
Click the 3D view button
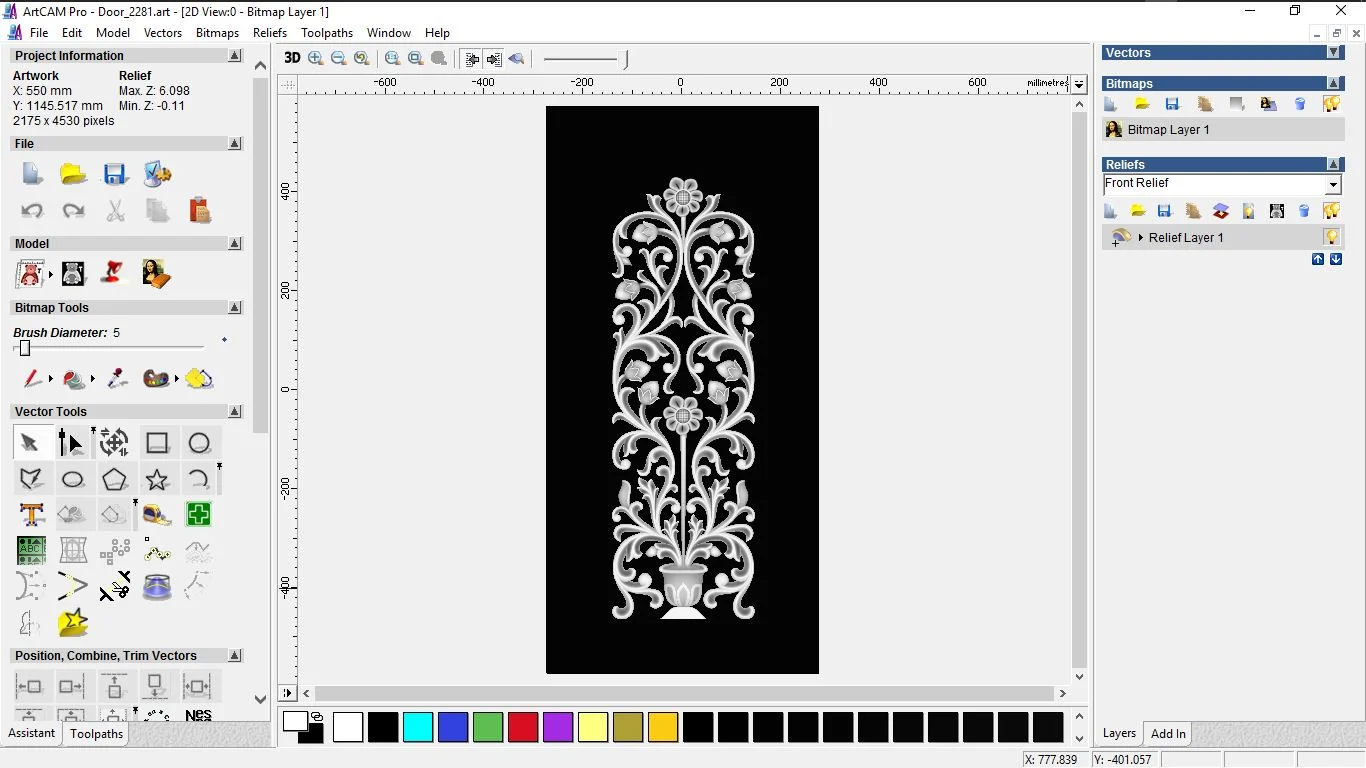(292, 58)
